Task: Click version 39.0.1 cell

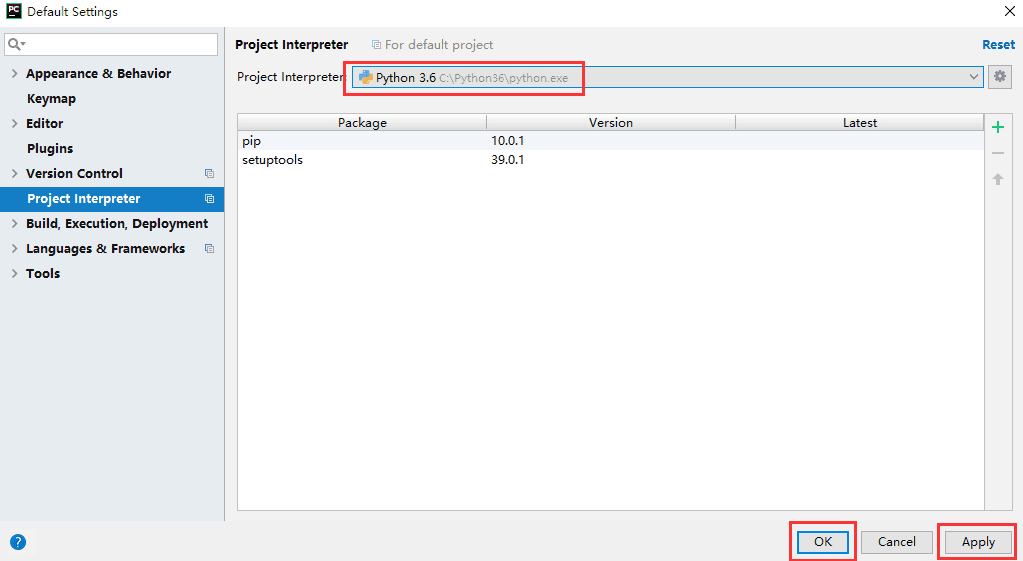Action: 508,160
